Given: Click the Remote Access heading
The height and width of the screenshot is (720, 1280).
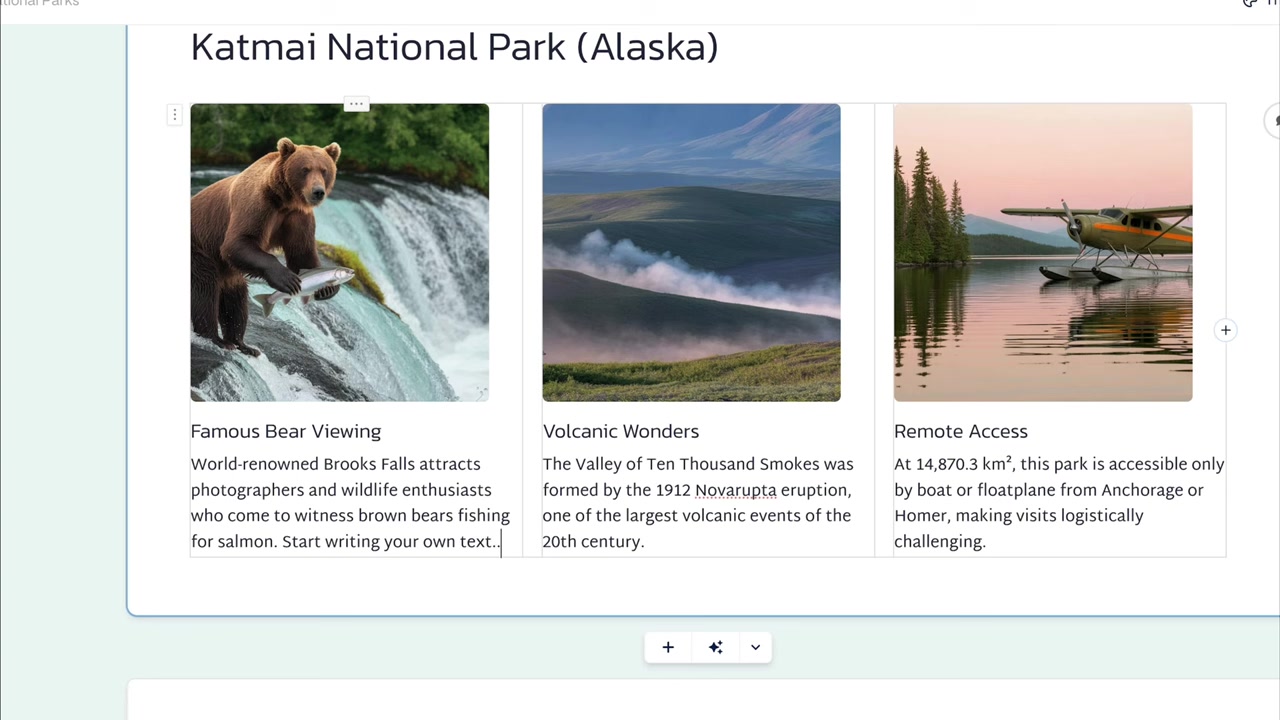Looking at the screenshot, I should tap(961, 431).
